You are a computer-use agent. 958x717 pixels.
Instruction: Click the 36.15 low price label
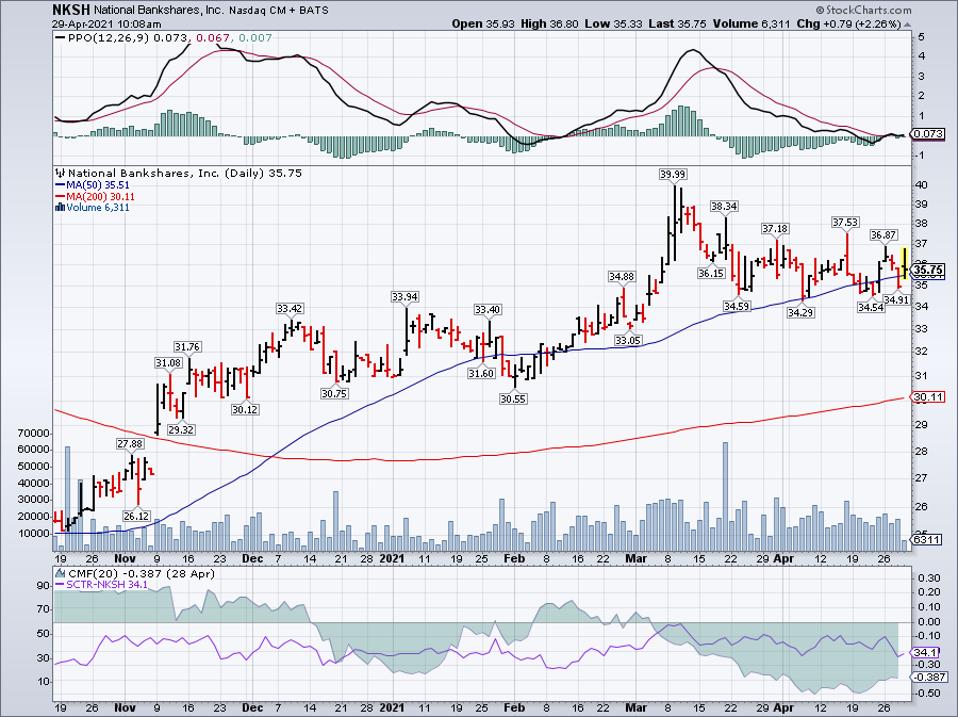point(711,274)
